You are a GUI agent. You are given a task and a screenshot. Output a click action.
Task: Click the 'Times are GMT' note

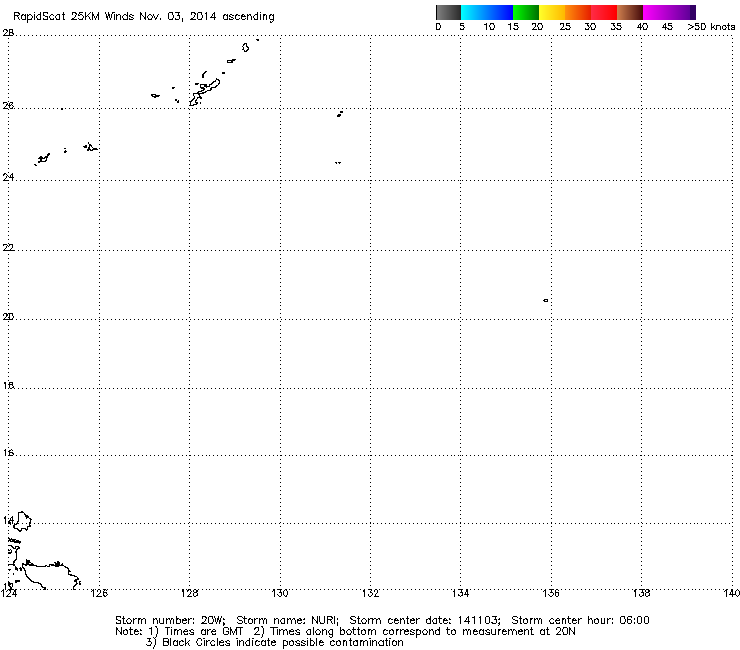point(203,632)
